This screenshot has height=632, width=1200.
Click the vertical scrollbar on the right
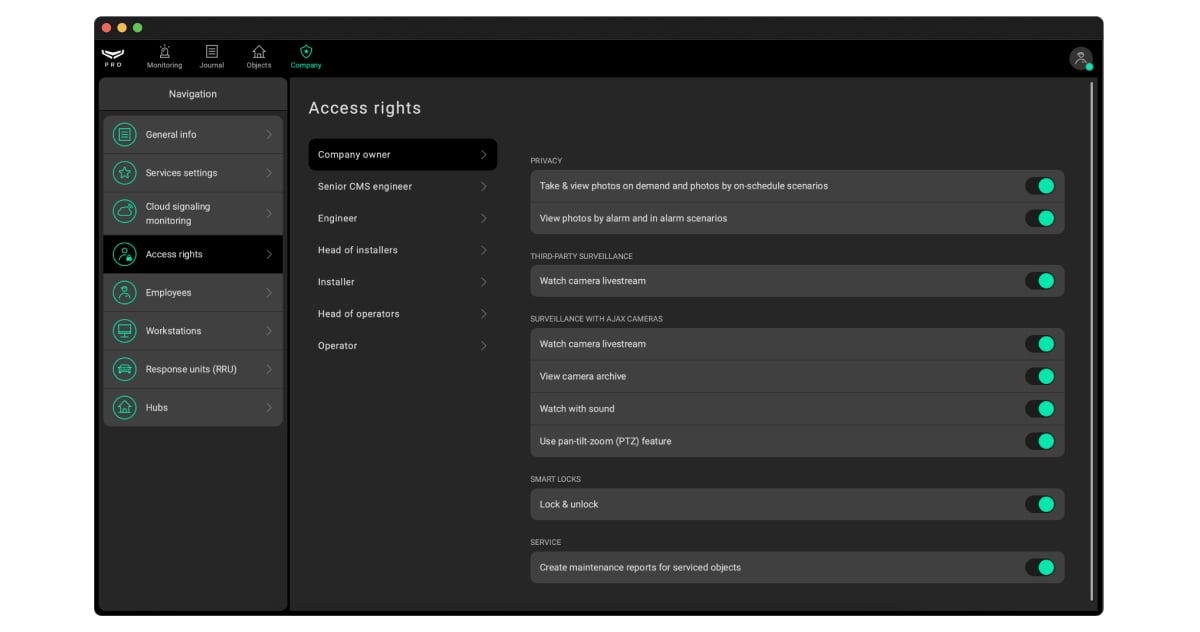click(x=1091, y=340)
